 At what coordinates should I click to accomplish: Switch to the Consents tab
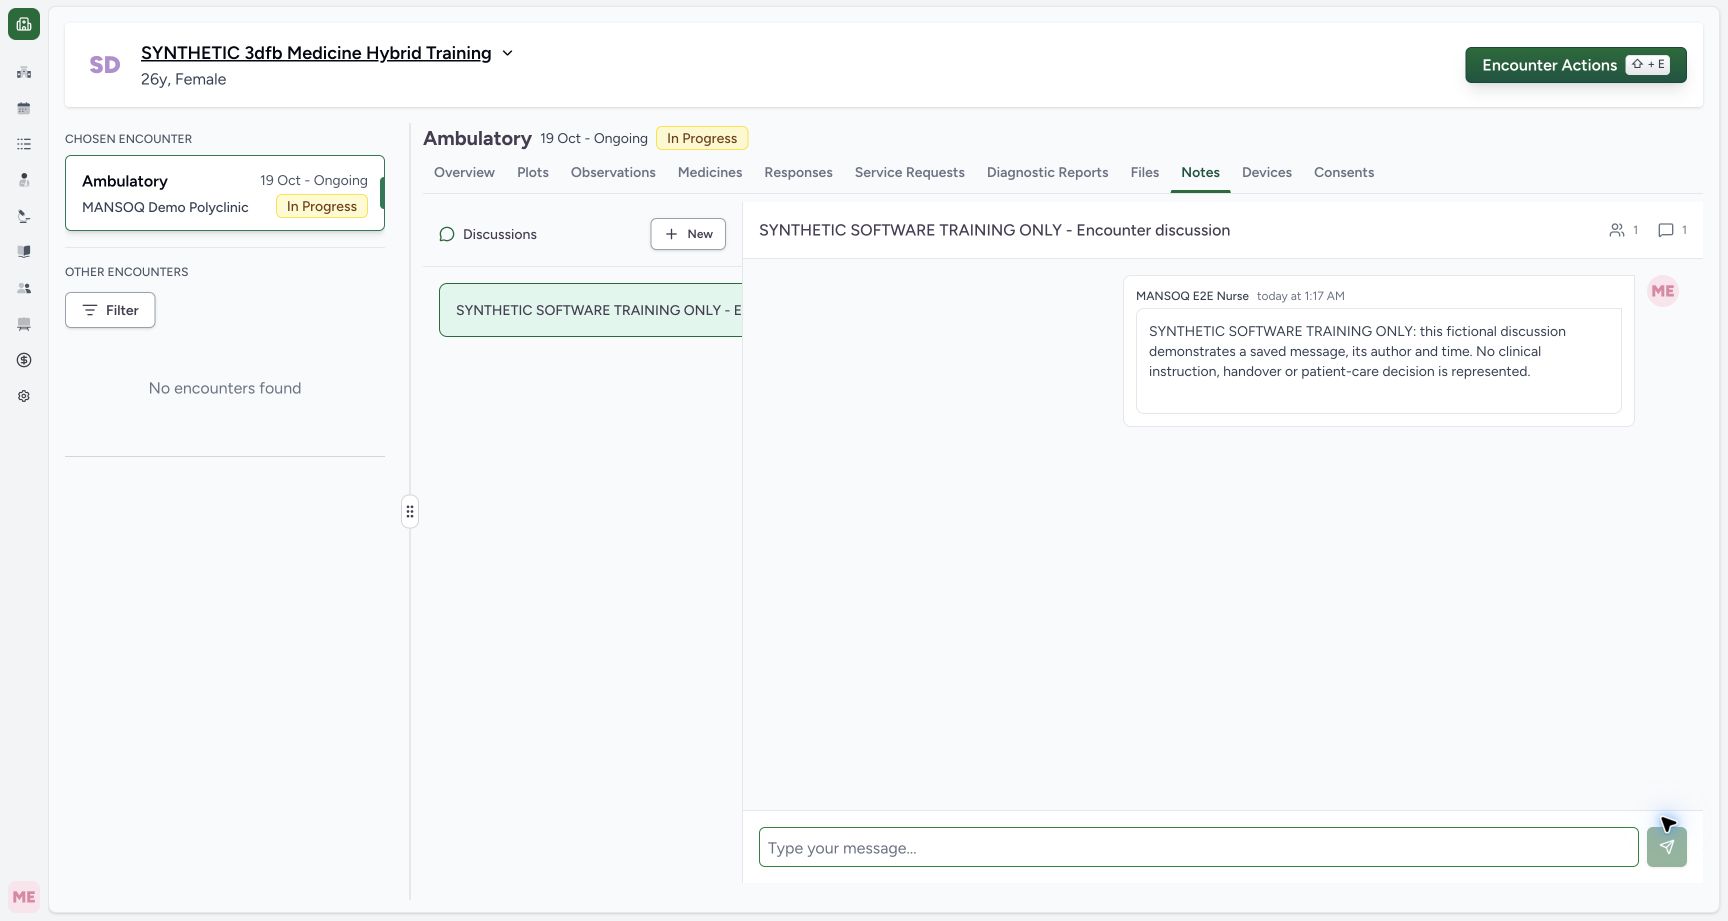point(1344,172)
